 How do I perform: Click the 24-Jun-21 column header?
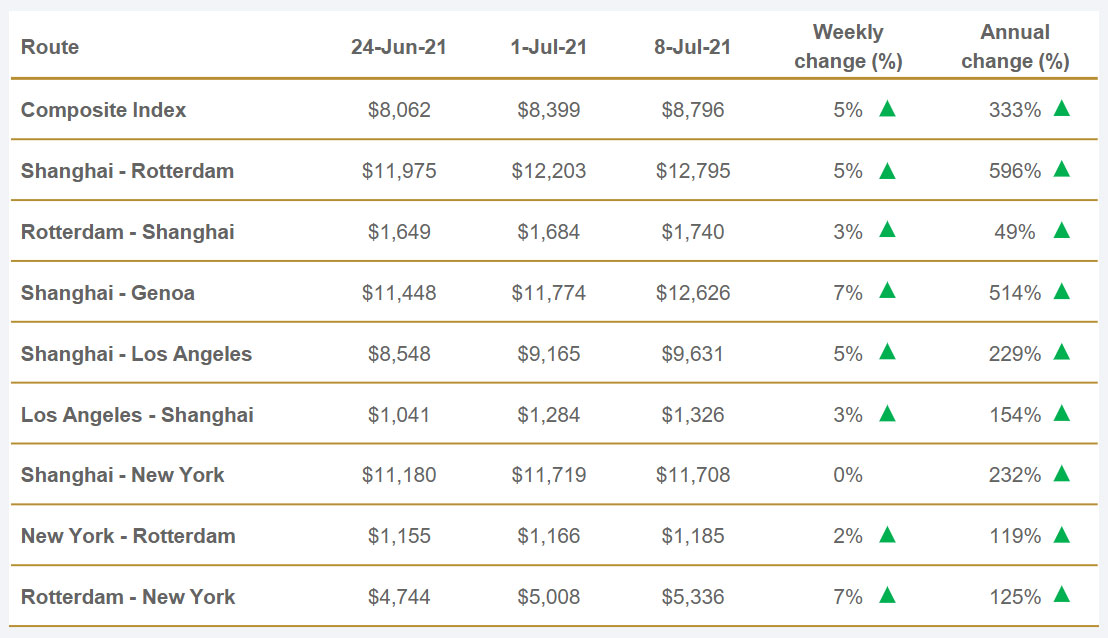[399, 47]
